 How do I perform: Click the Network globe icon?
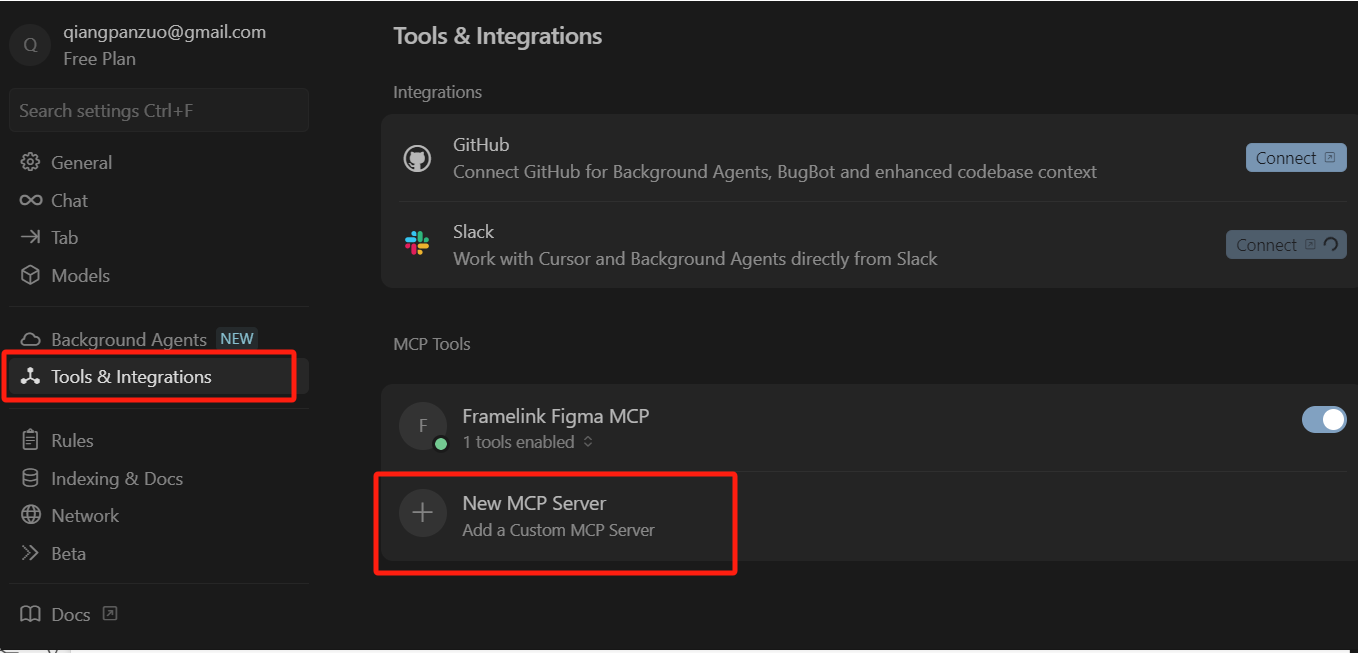click(x=31, y=516)
